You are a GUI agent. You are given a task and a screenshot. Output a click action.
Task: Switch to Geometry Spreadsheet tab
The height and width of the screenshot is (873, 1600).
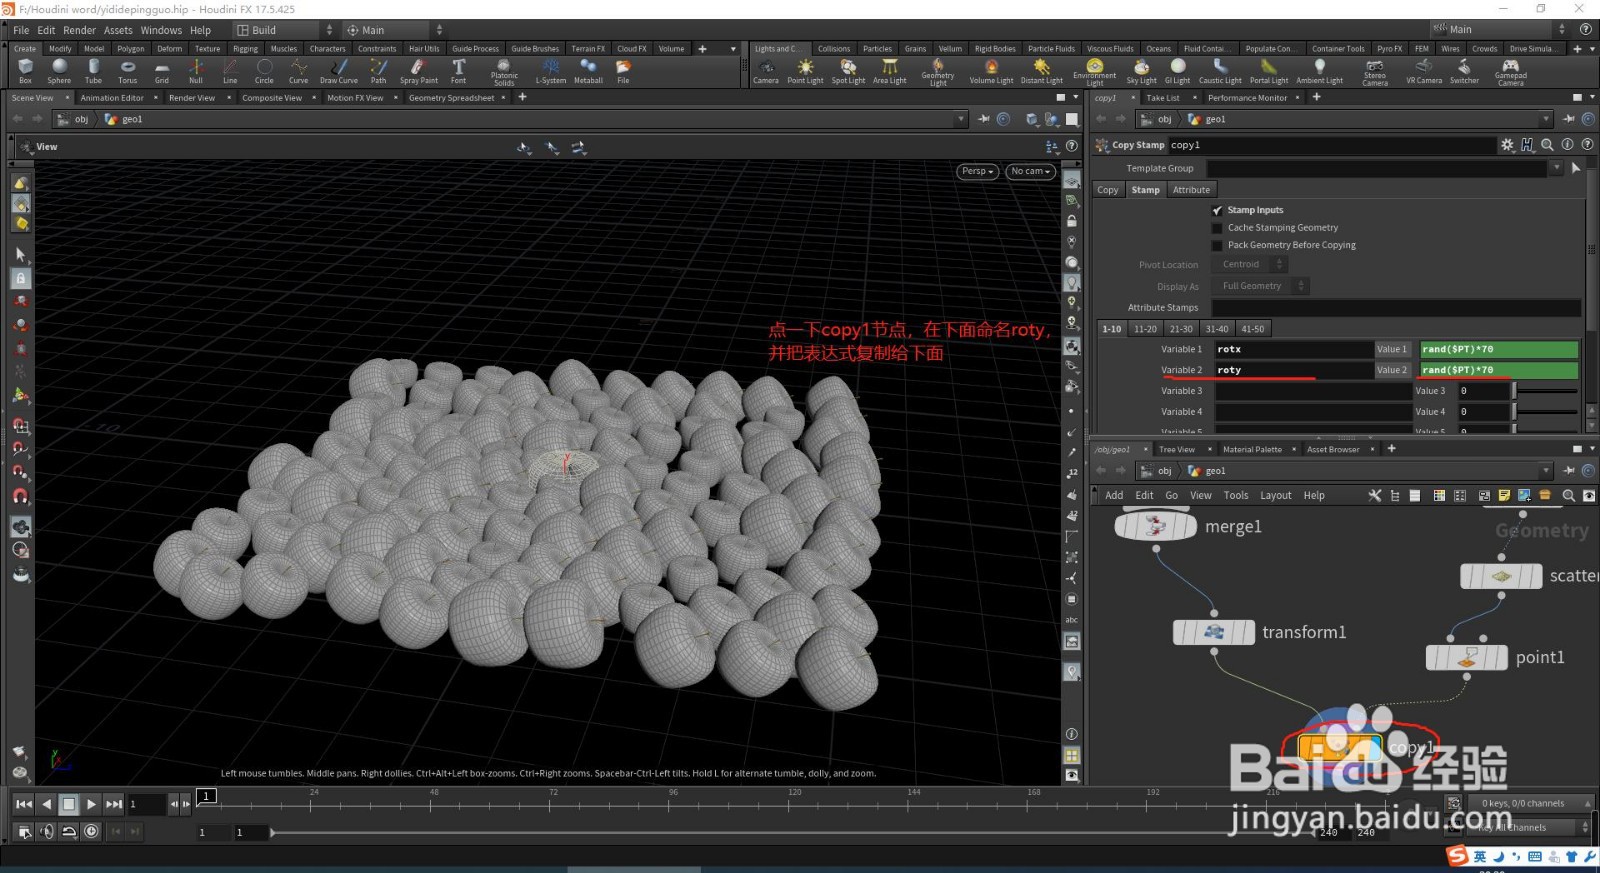[451, 98]
